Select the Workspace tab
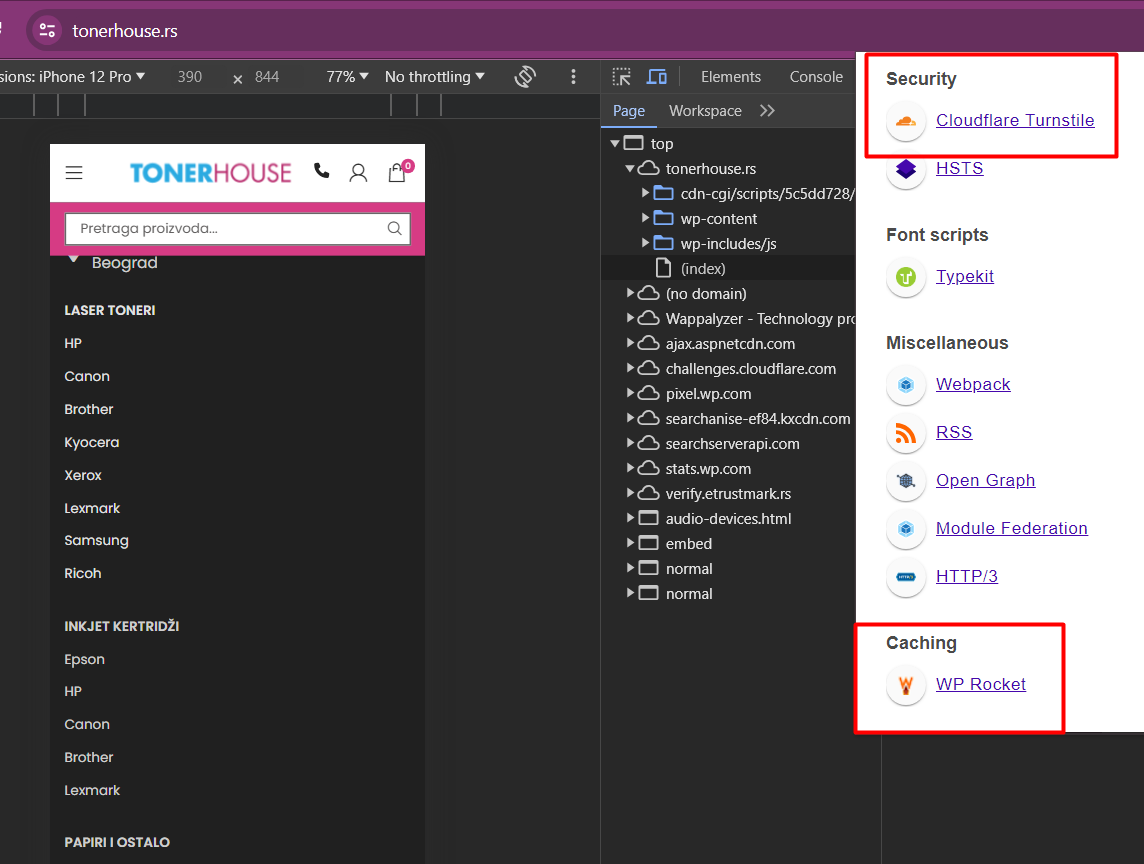This screenshot has width=1144, height=864. [705, 111]
